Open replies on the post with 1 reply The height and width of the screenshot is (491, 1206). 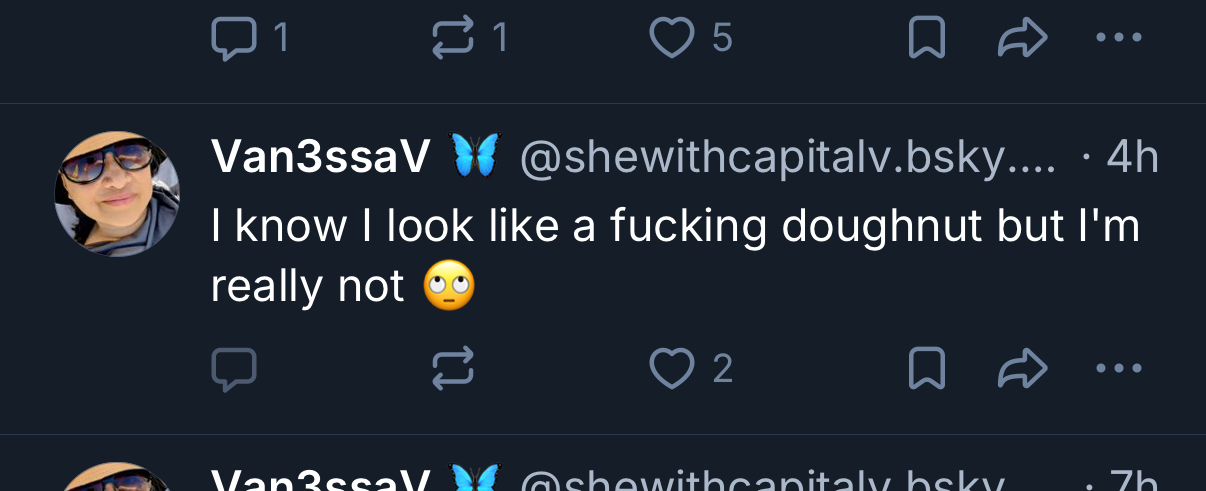pyautogui.click(x=235, y=39)
